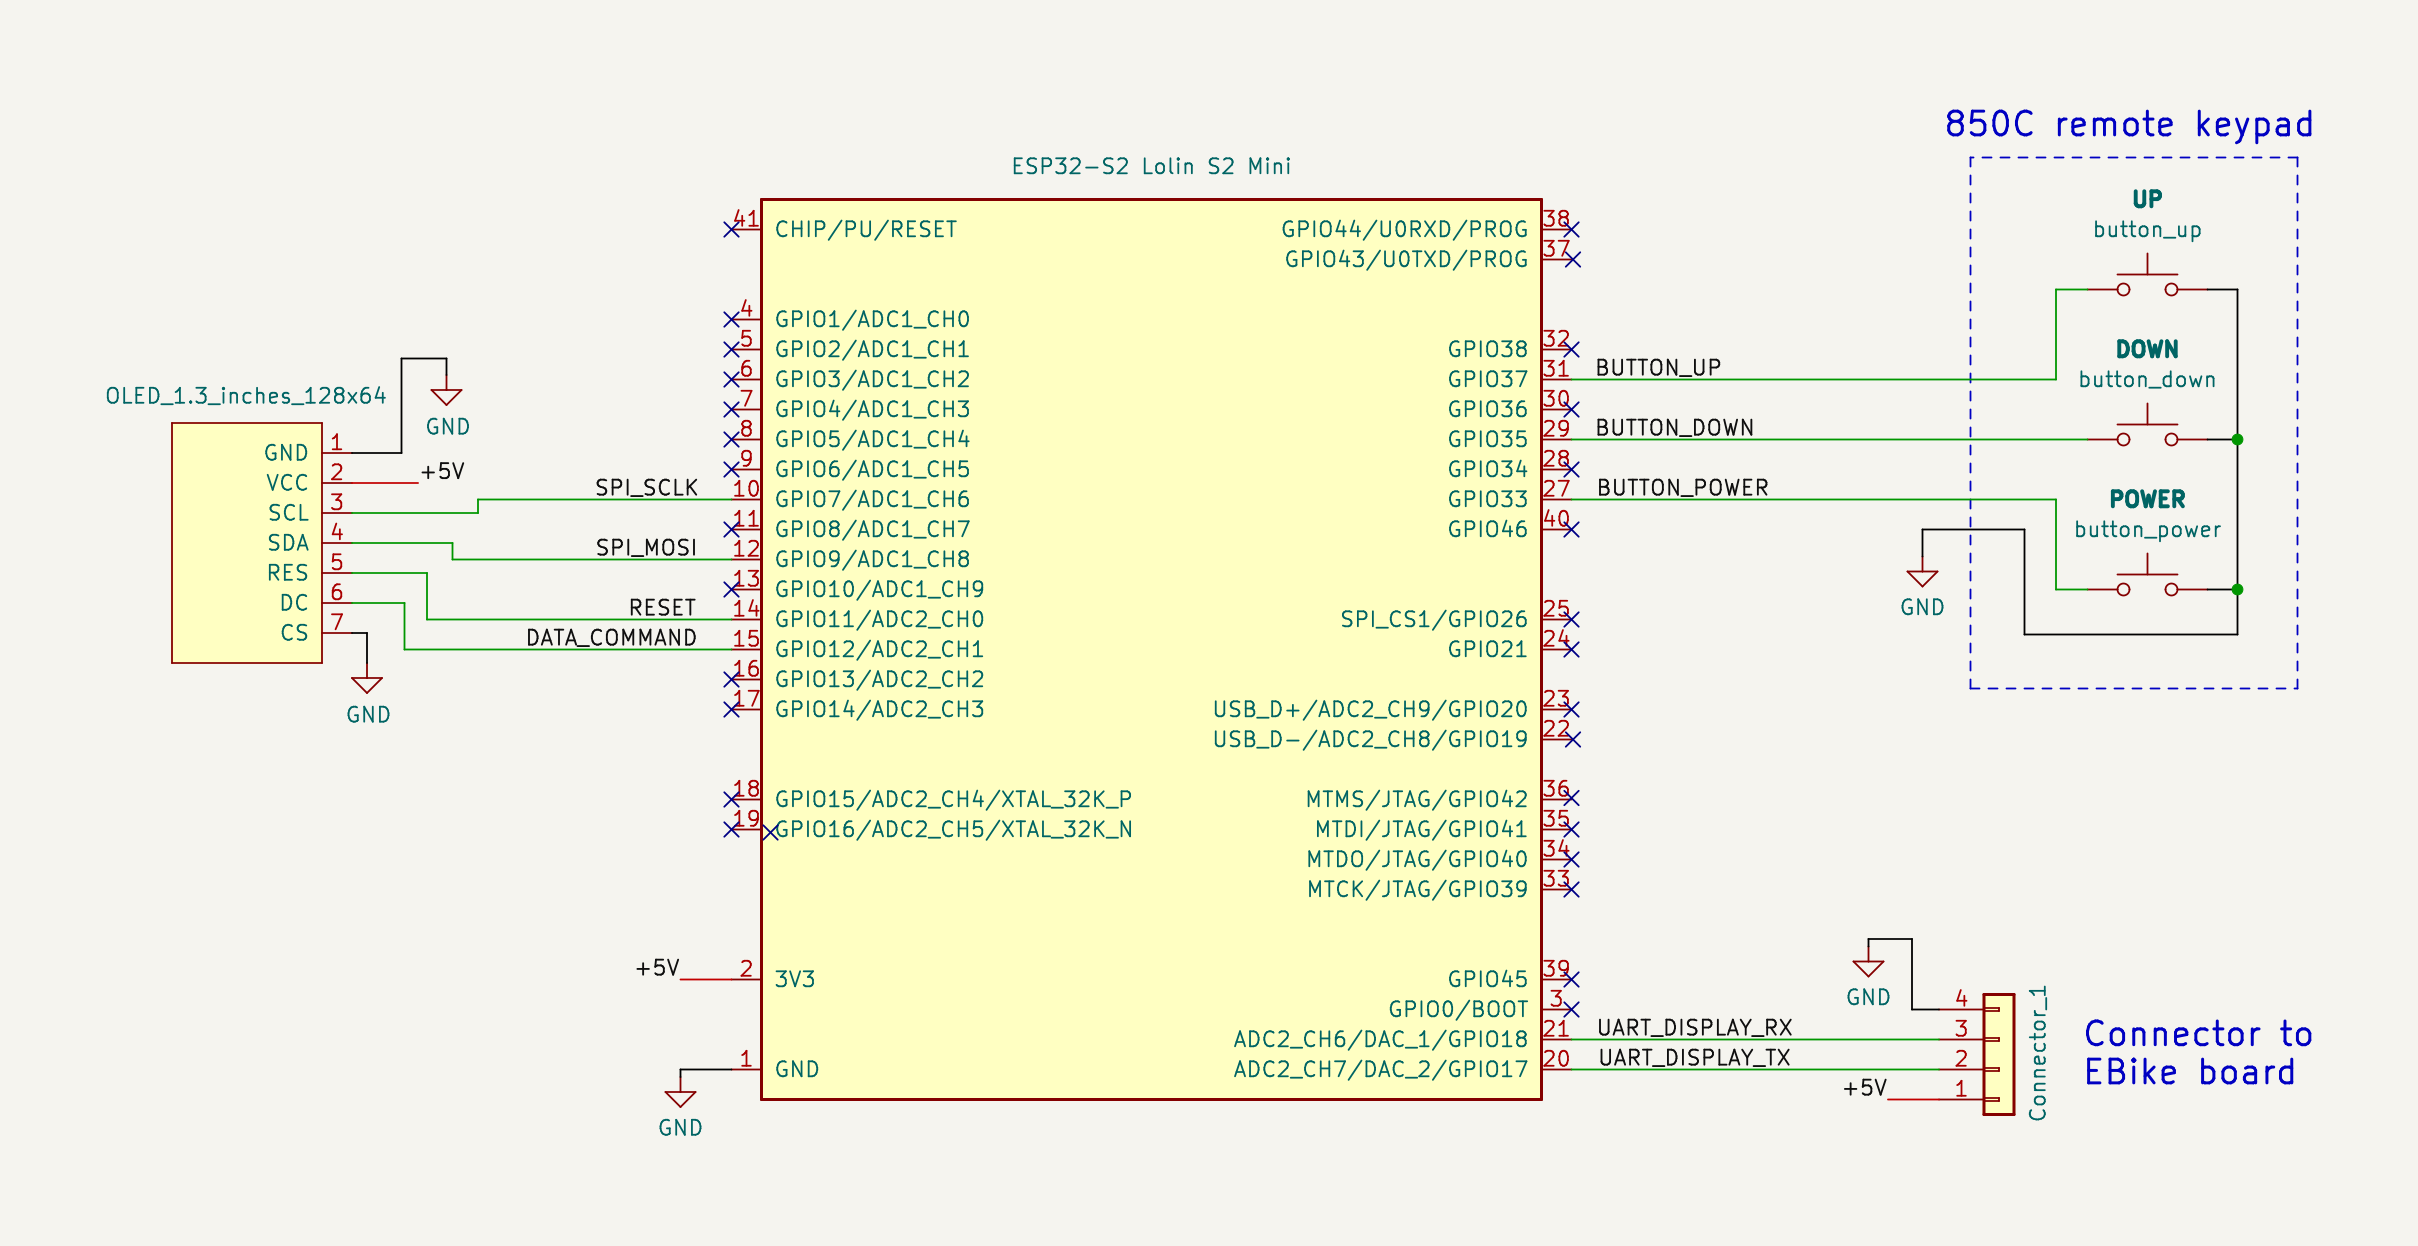Click the CHIP/PU/RESET pin name

866,229
